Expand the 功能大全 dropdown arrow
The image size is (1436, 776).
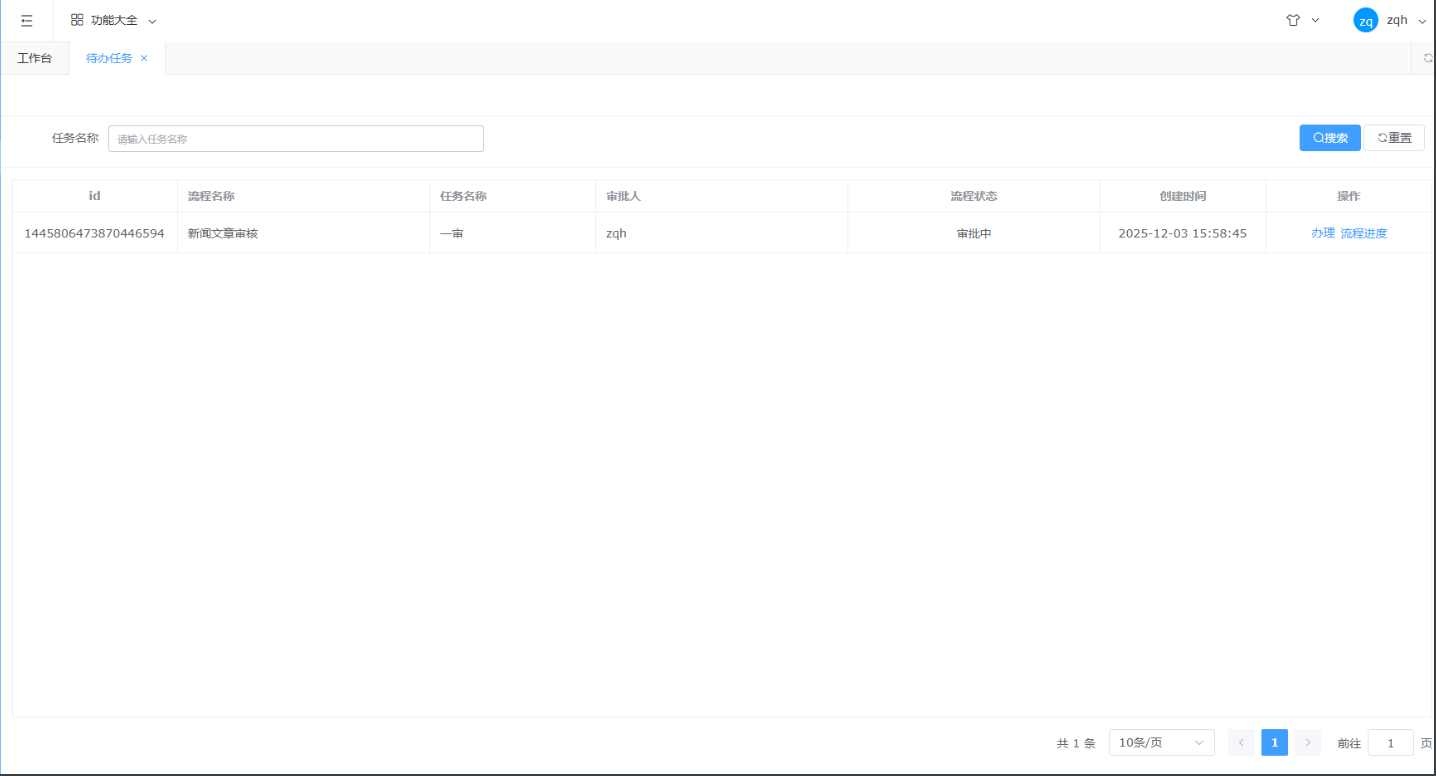tap(152, 21)
